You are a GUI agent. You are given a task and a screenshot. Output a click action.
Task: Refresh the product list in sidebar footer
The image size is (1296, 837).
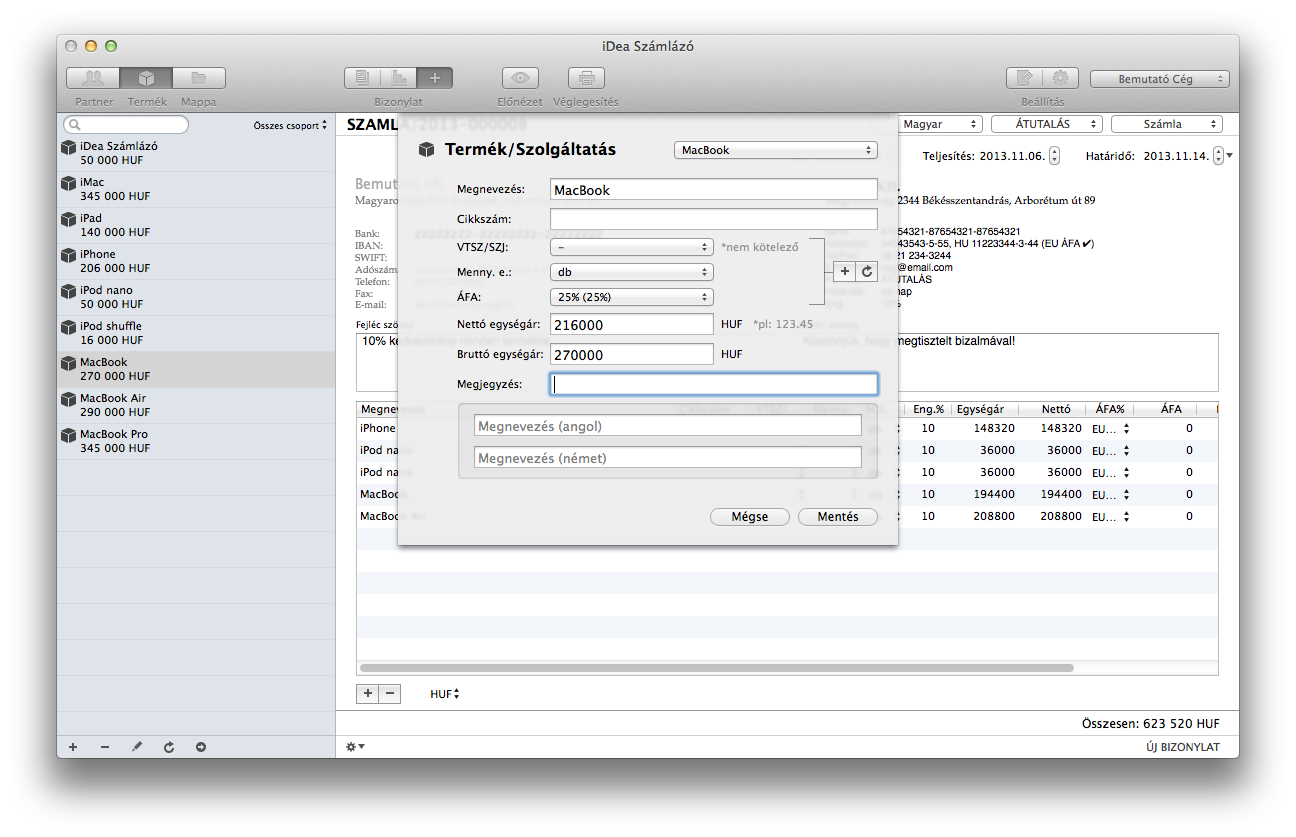tap(169, 747)
